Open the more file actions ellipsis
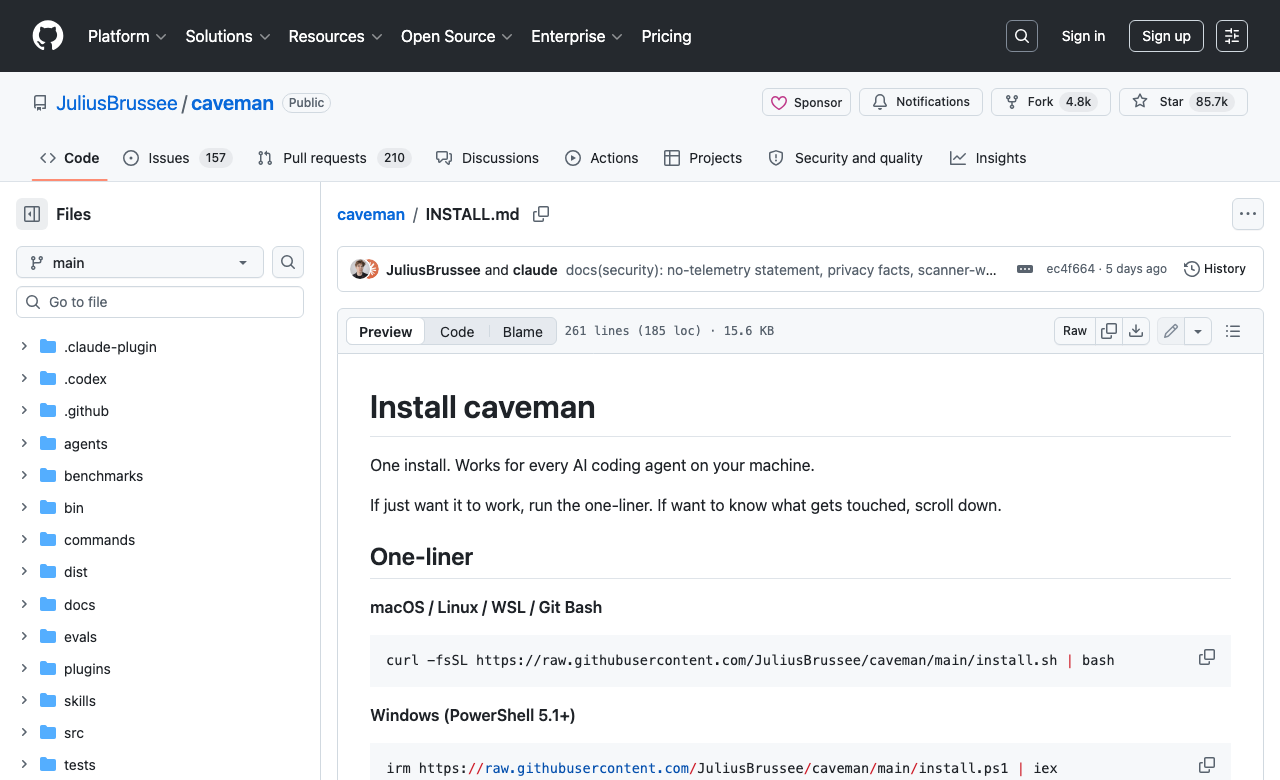Image resolution: width=1280 pixels, height=780 pixels. (x=1247, y=214)
